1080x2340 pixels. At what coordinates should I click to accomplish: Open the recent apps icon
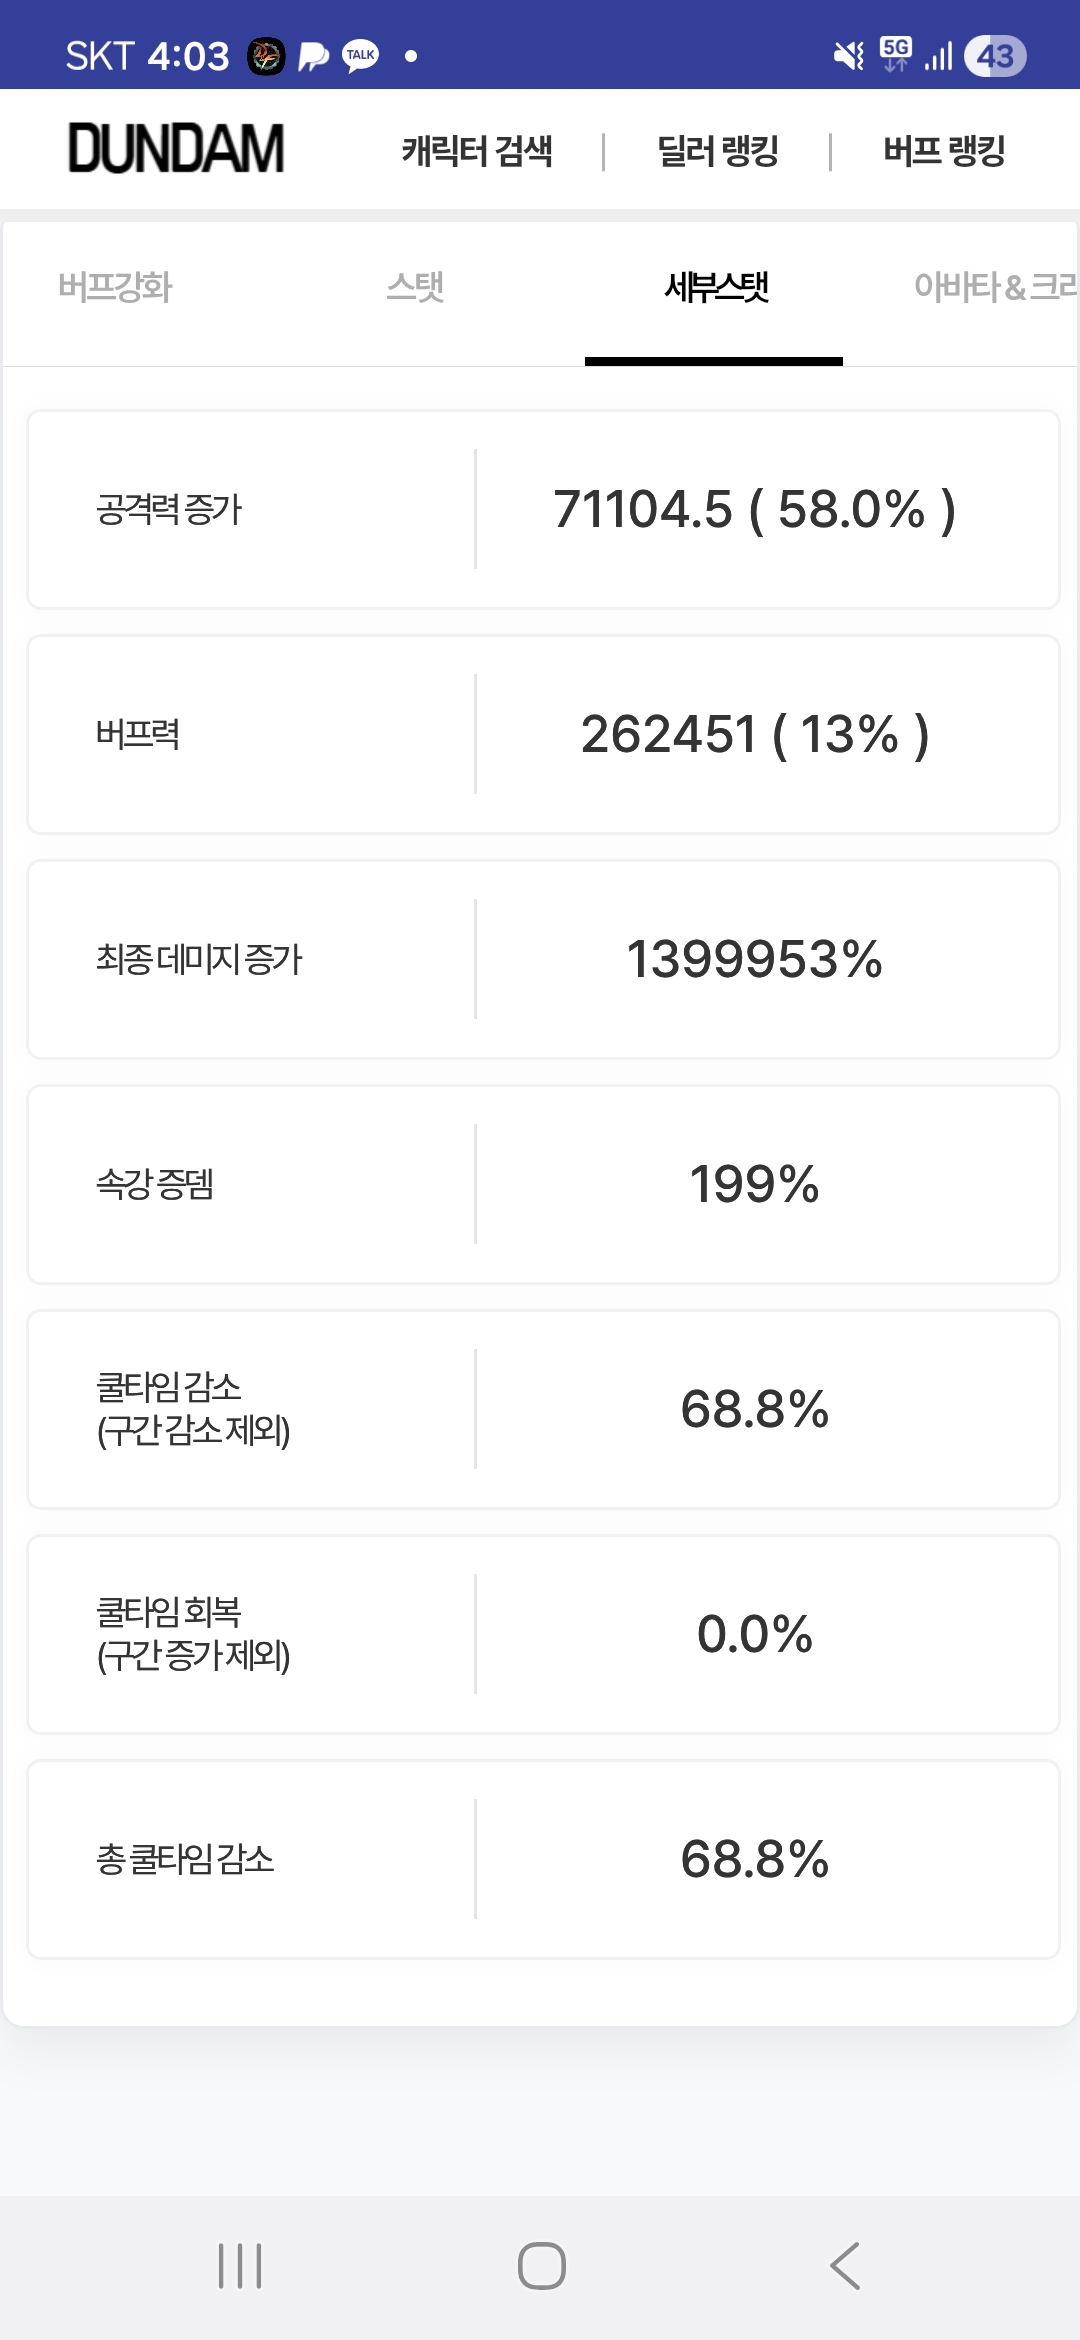(x=240, y=2266)
